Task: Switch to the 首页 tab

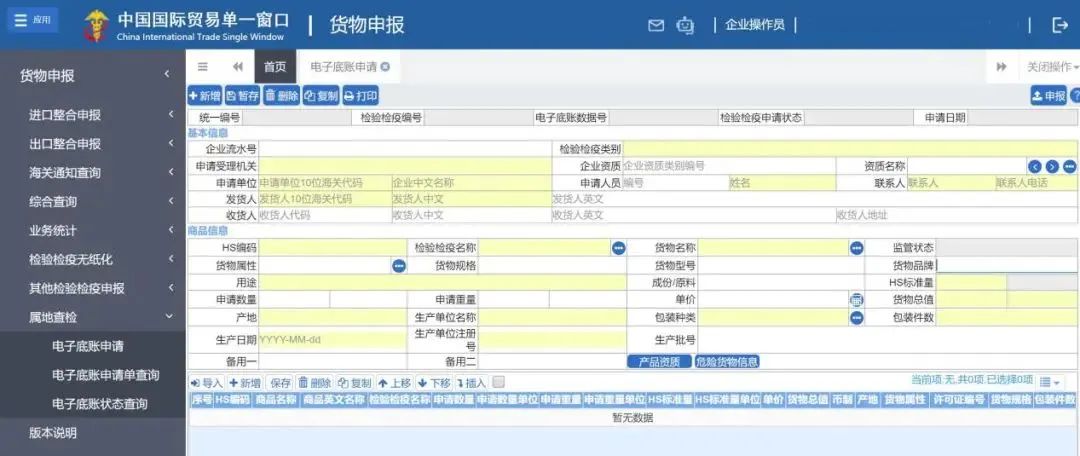Action: (x=275, y=67)
